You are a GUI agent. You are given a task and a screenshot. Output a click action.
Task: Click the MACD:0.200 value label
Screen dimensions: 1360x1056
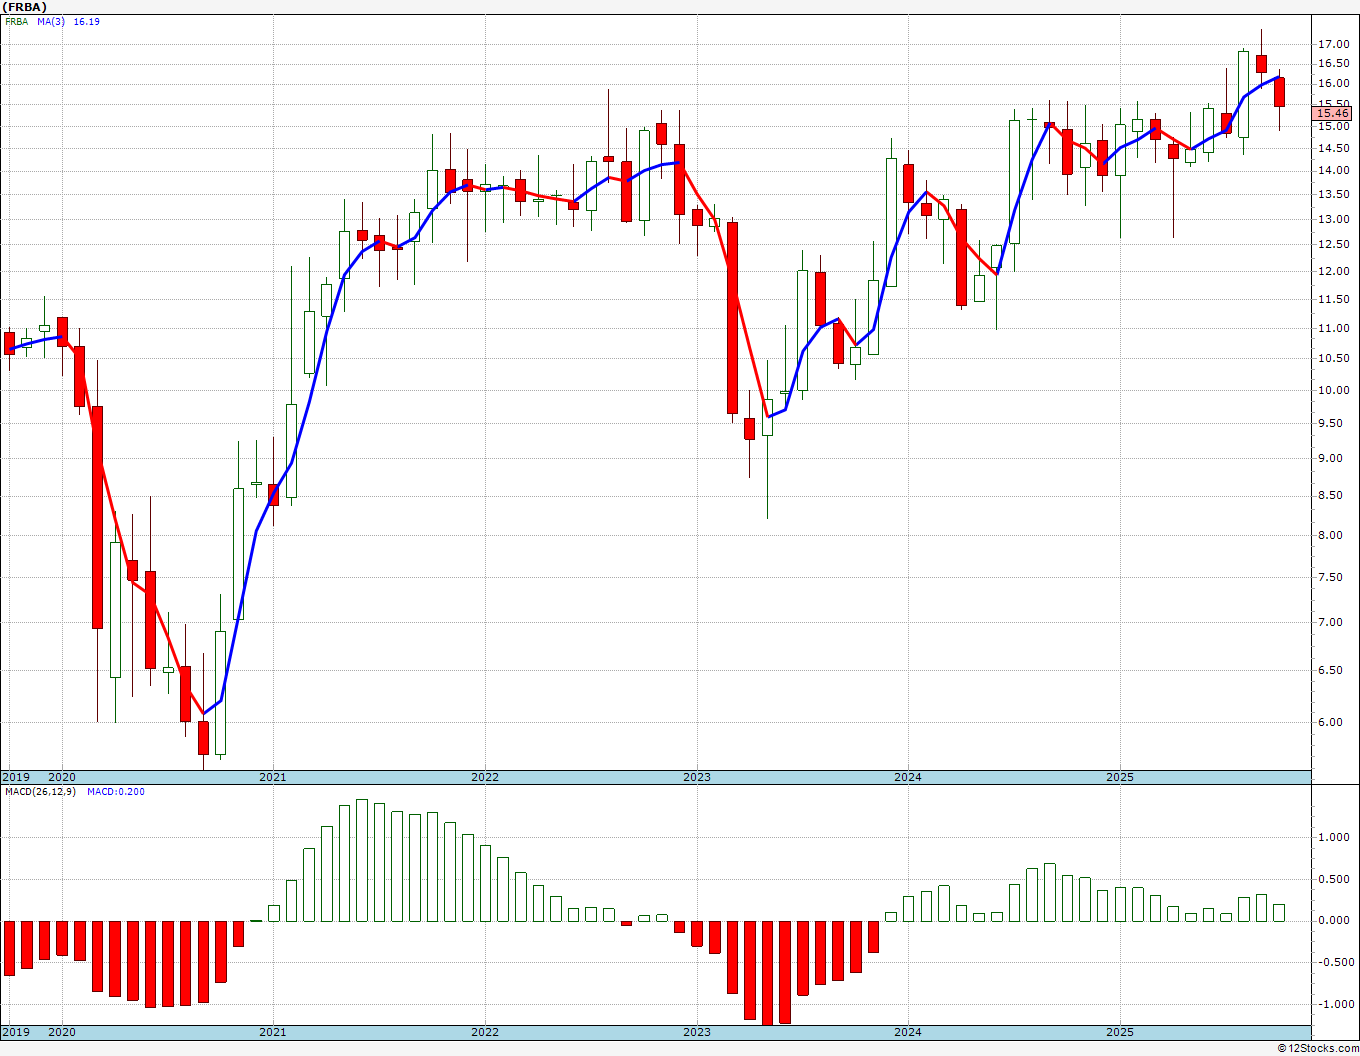(115, 791)
